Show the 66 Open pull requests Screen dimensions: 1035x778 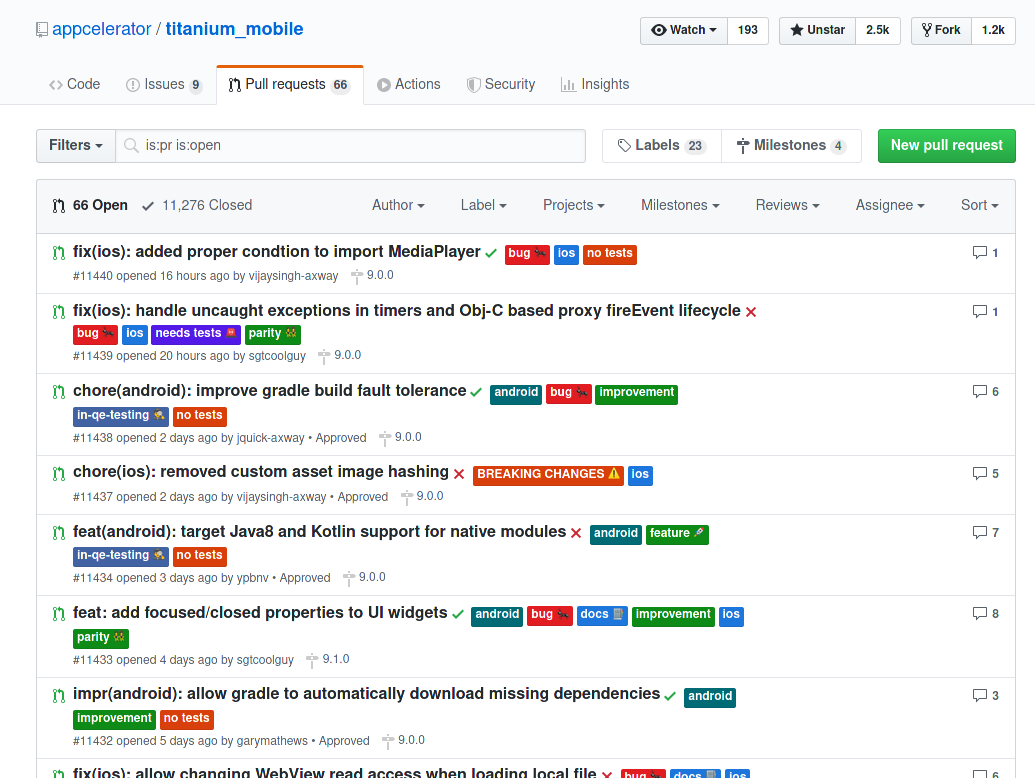[90, 205]
